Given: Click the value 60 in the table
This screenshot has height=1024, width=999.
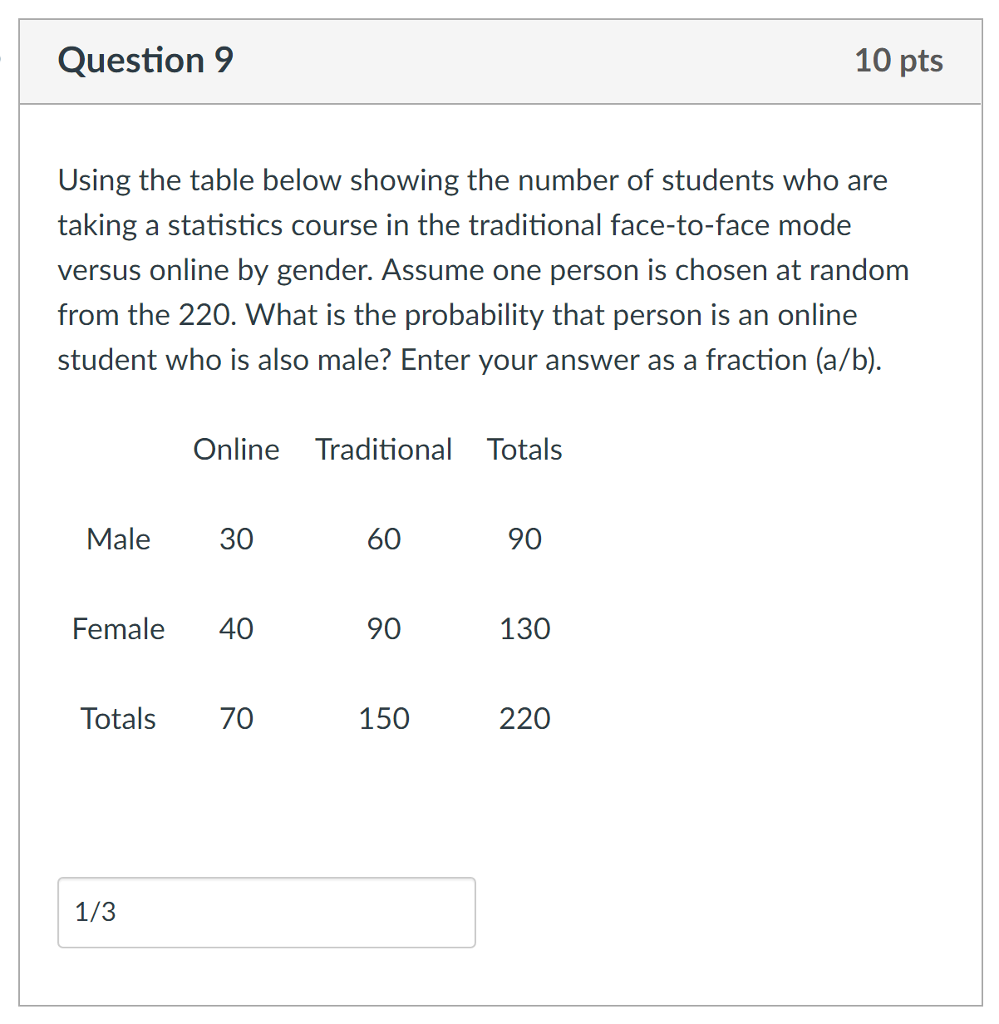Looking at the screenshot, I should click(384, 539).
